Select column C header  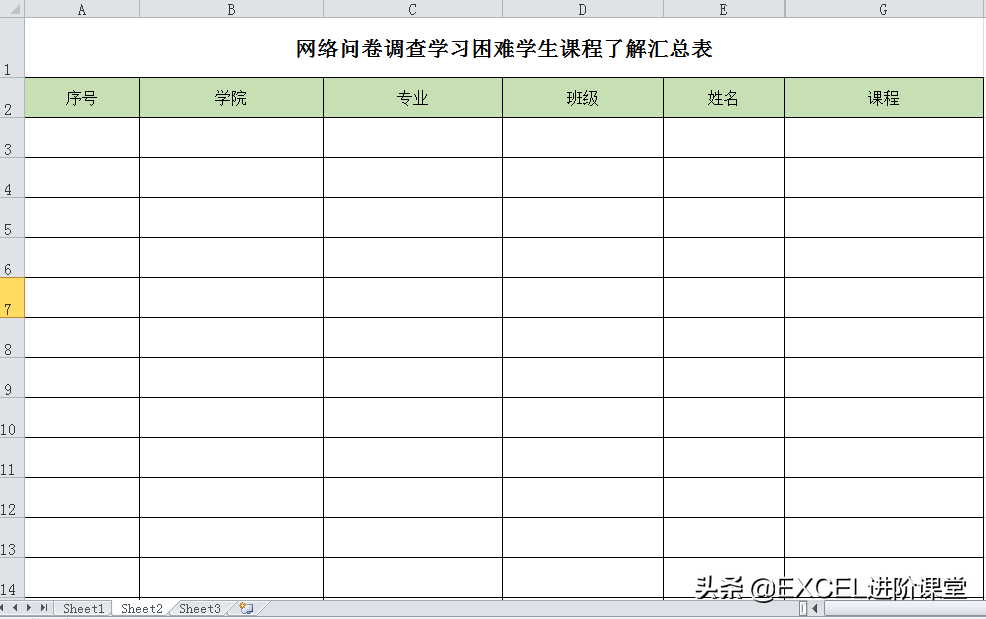[413, 9]
